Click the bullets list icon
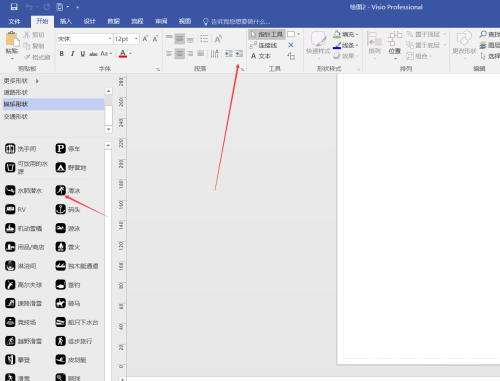This screenshot has width=500, height=381. [204, 39]
